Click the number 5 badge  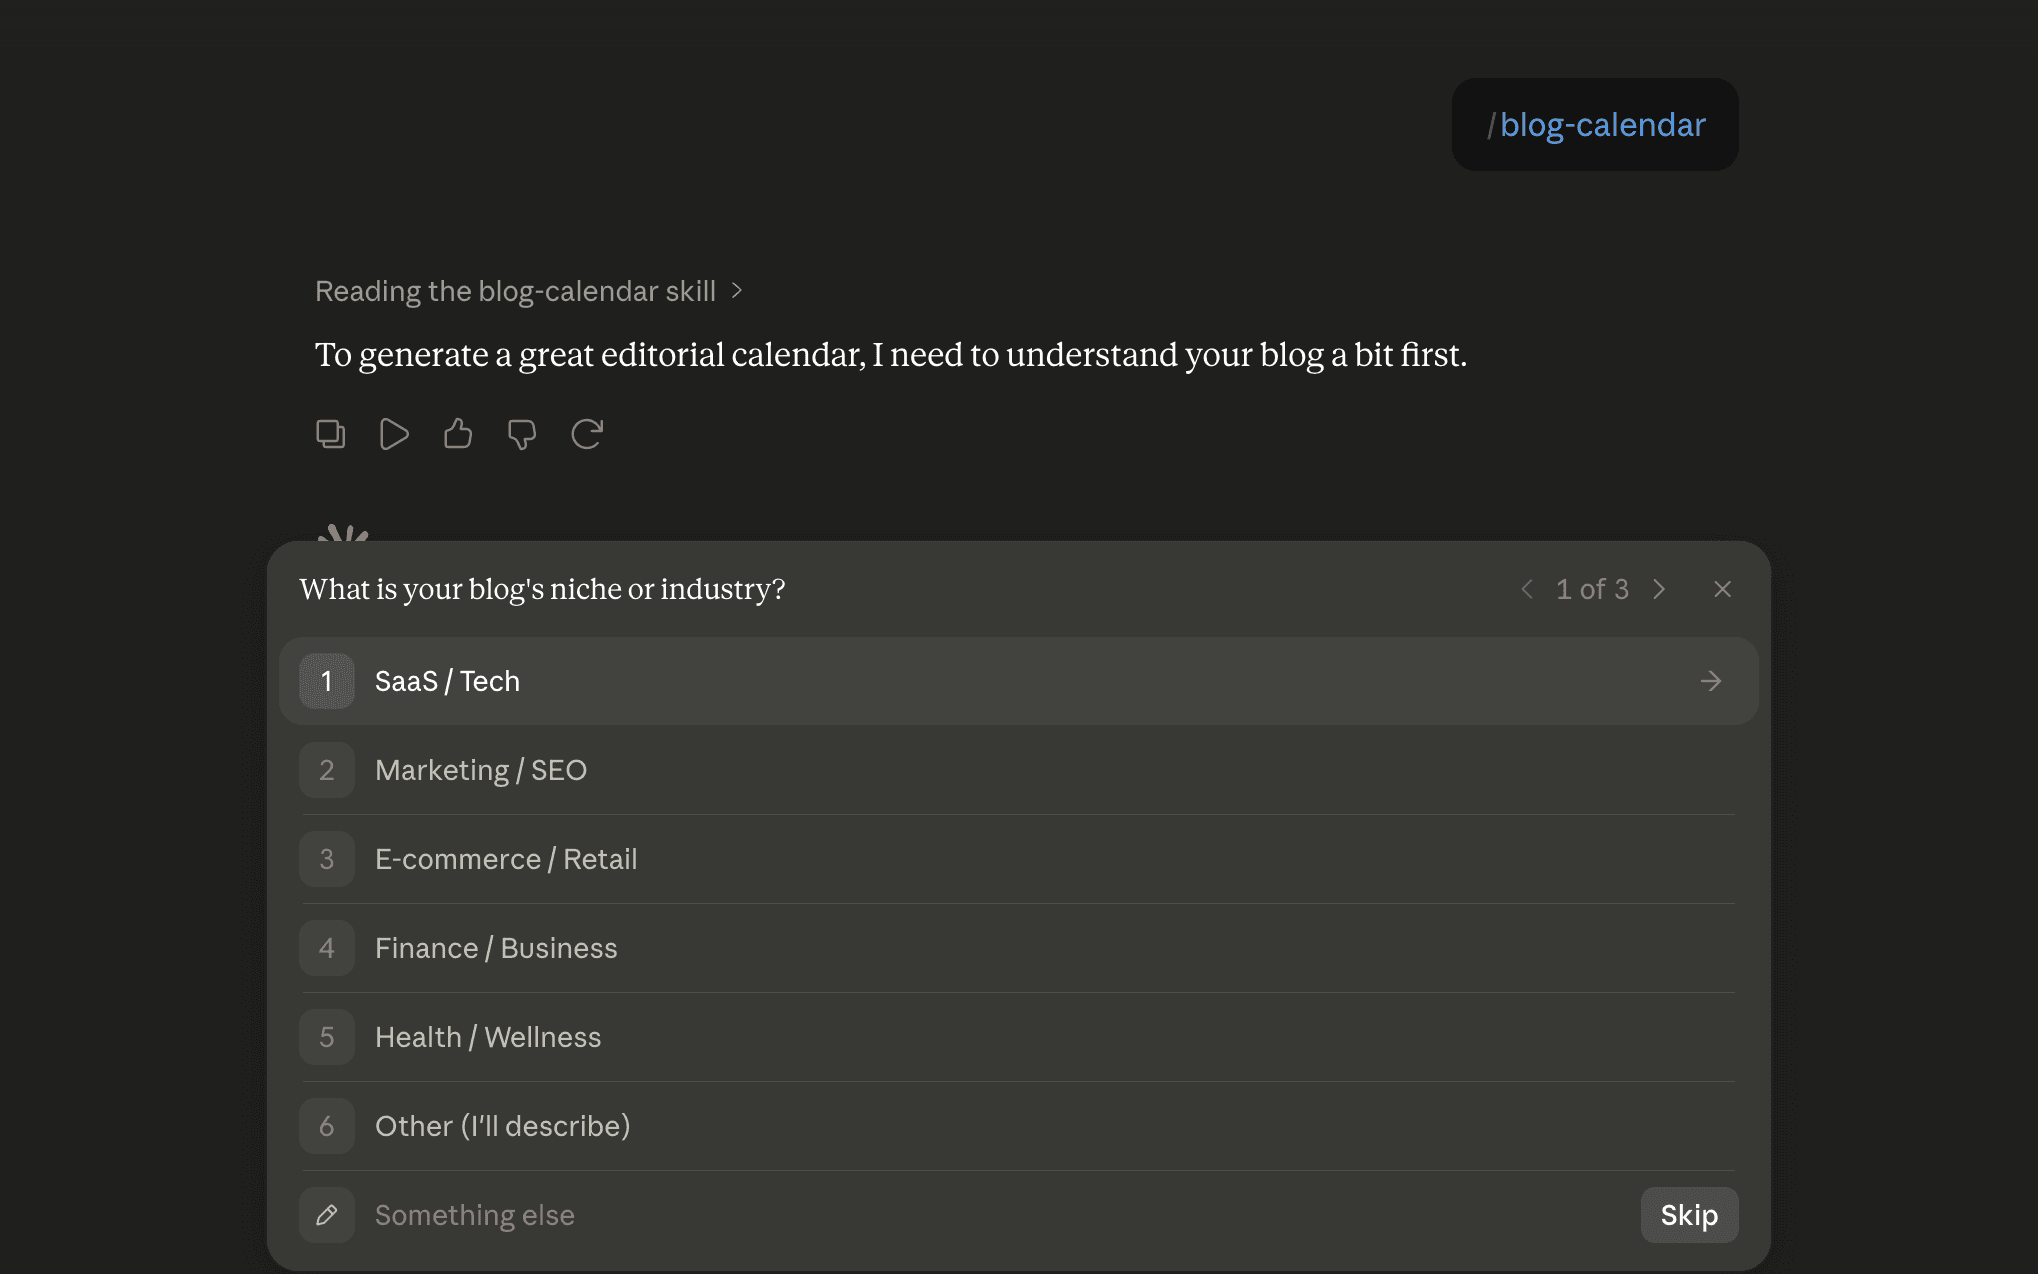coord(327,1037)
